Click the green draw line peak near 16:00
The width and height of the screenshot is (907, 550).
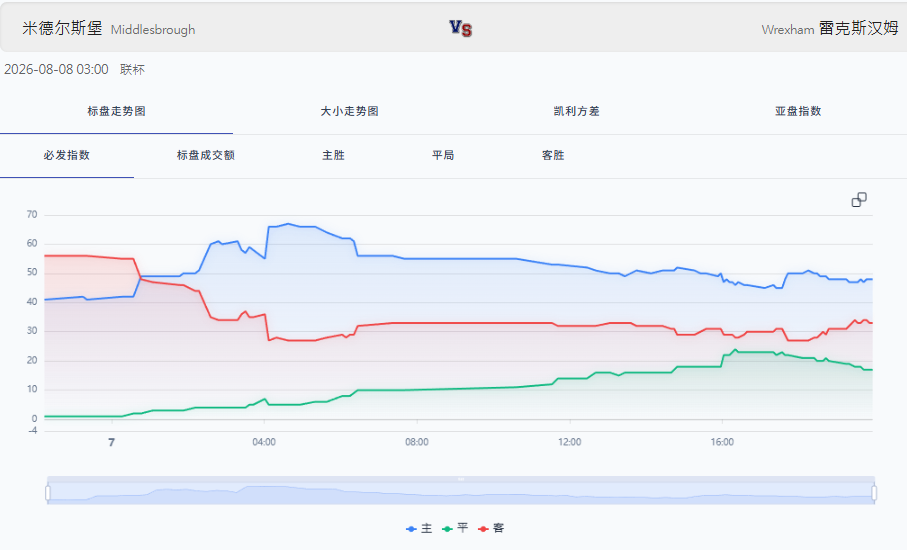(735, 349)
